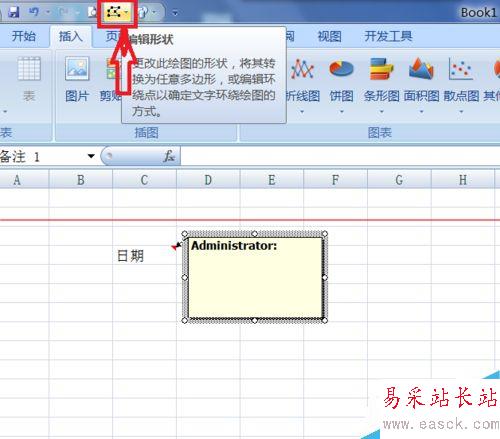
Task: Click the comment box bottom-middle handle
Action: 255,320
